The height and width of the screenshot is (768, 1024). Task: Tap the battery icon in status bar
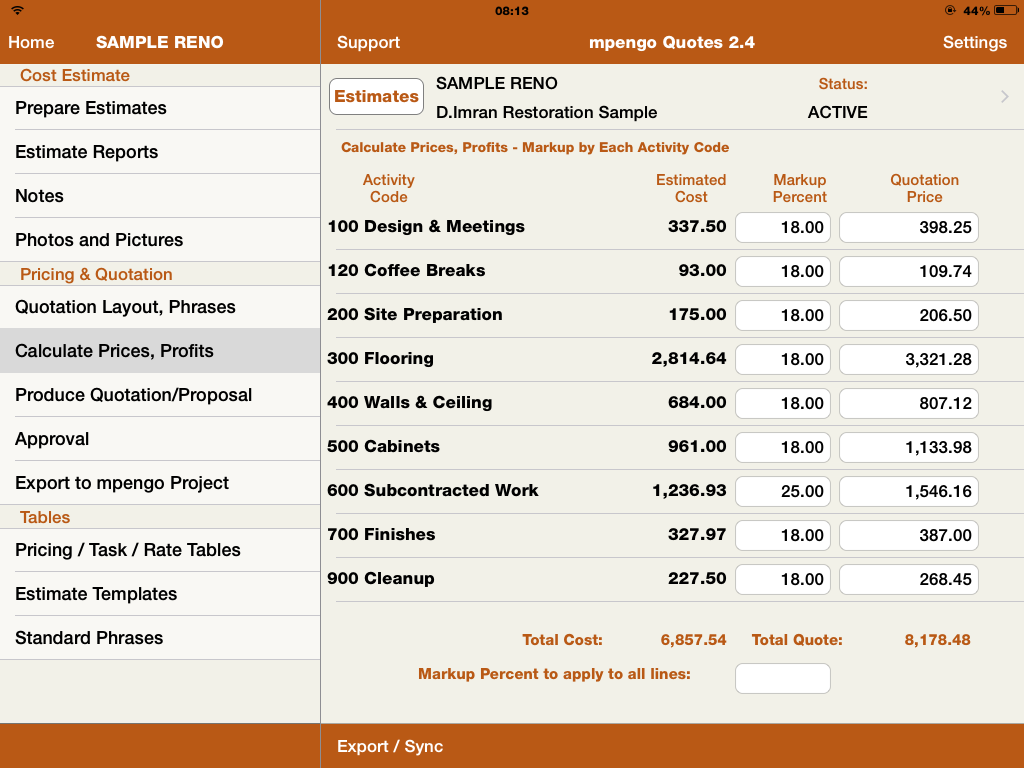pyautogui.click(x=1004, y=11)
